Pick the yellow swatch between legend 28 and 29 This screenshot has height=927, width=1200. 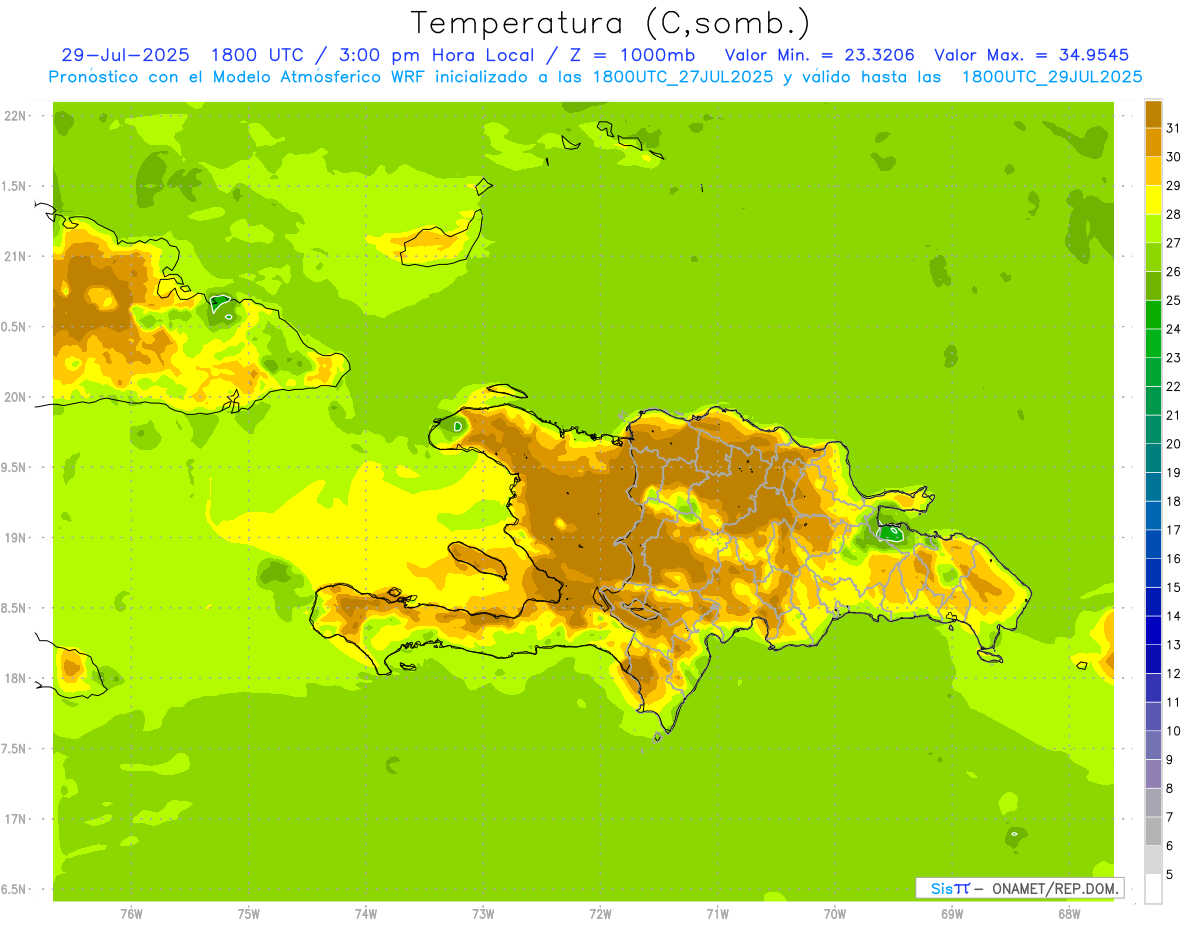pyautogui.click(x=1153, y=200)
